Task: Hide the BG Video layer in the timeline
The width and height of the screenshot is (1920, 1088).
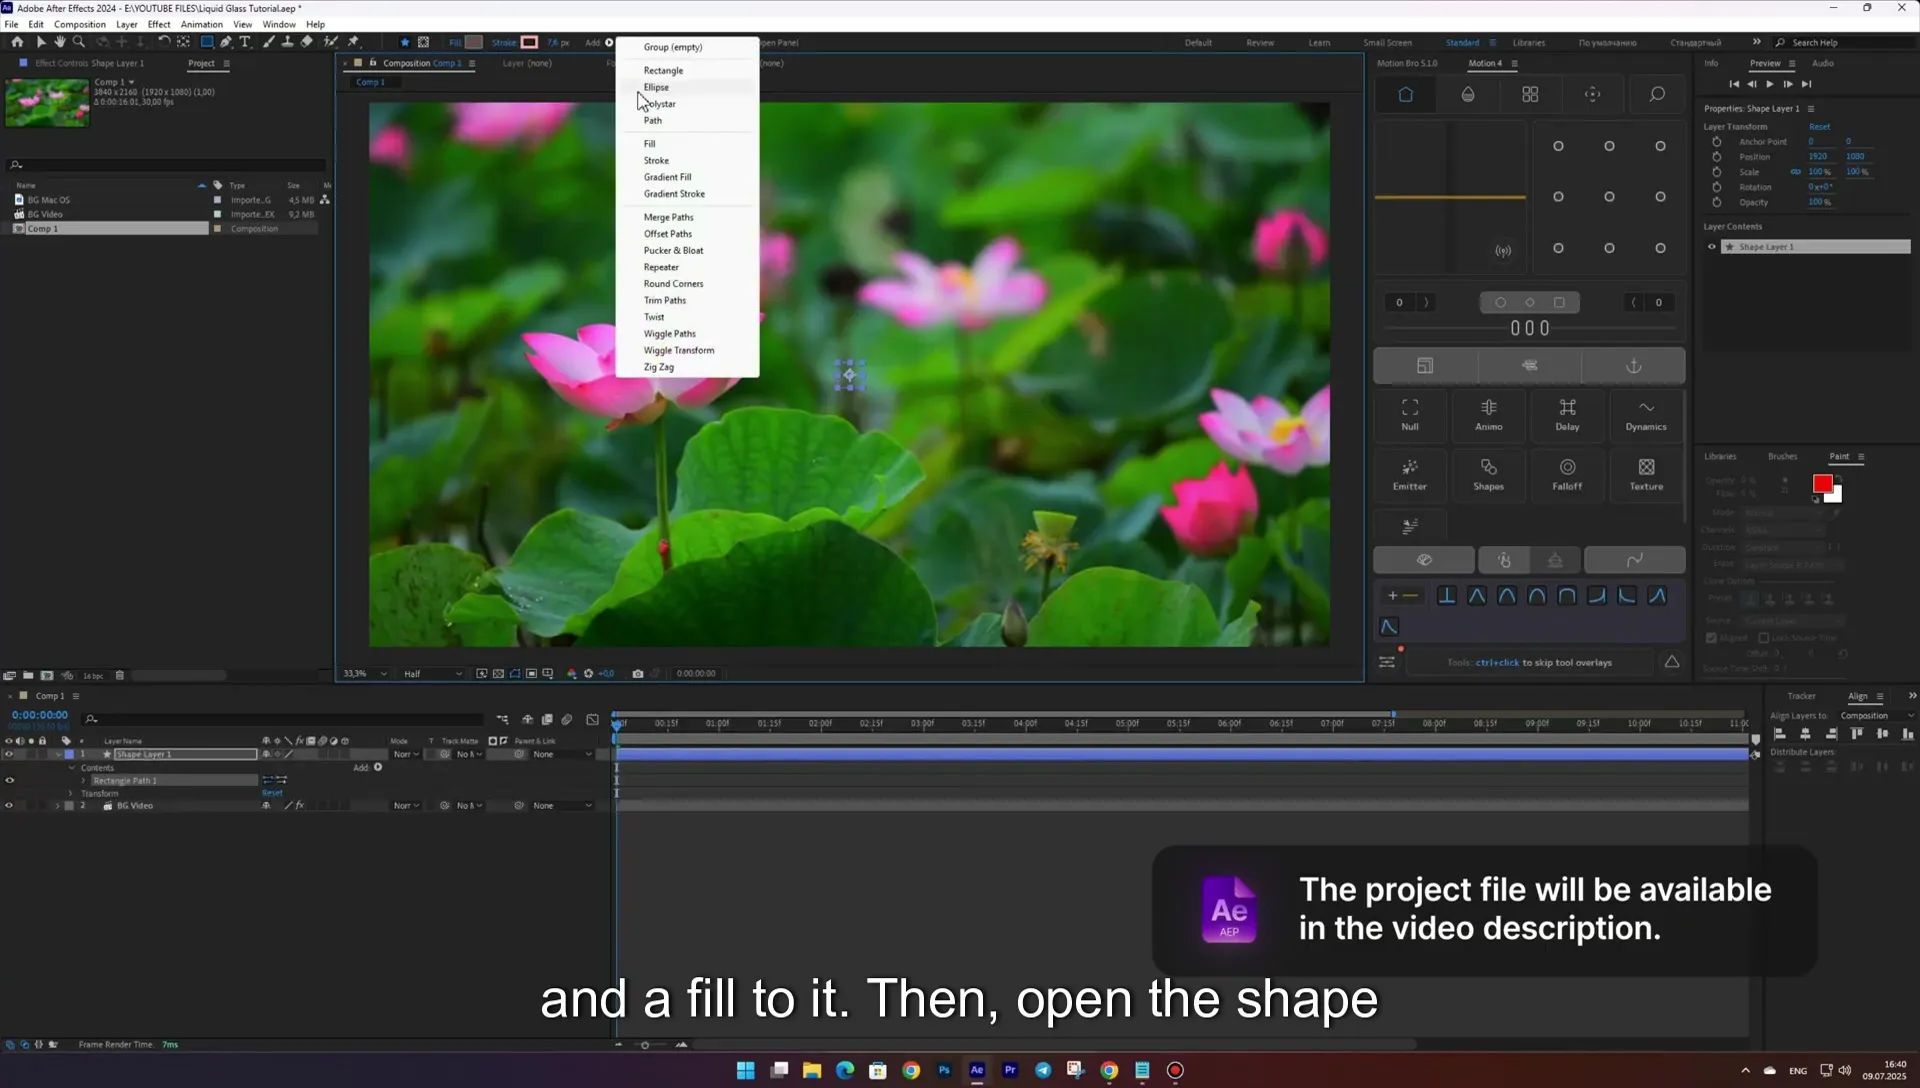Action: coord(9,806)
